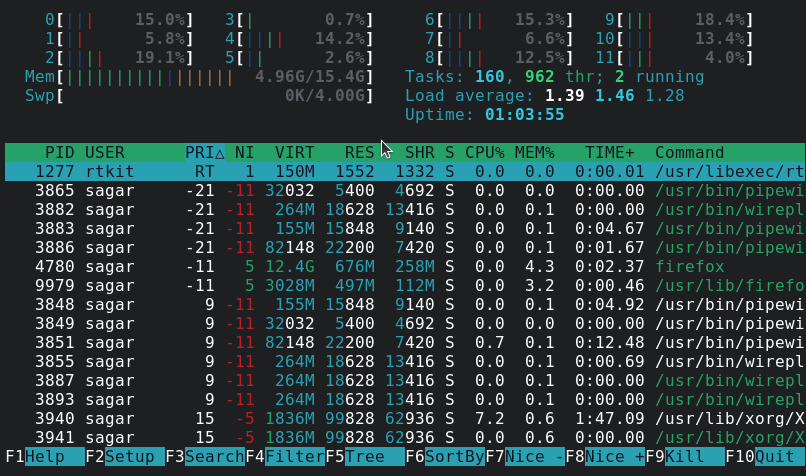Open the F6 SortBy menu

tap(454, 457)
